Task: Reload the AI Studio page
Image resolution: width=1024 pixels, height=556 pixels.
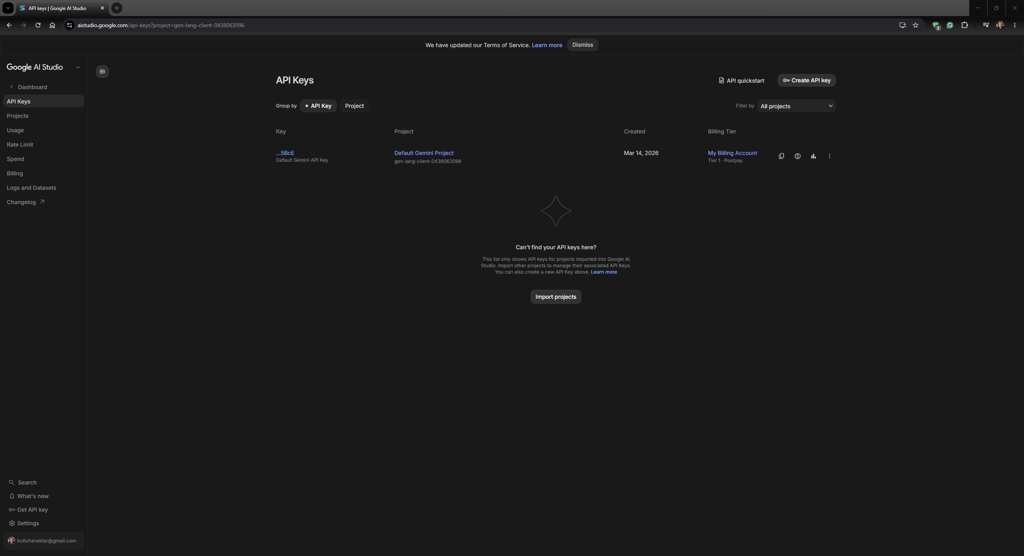Action: pos(38,25)
